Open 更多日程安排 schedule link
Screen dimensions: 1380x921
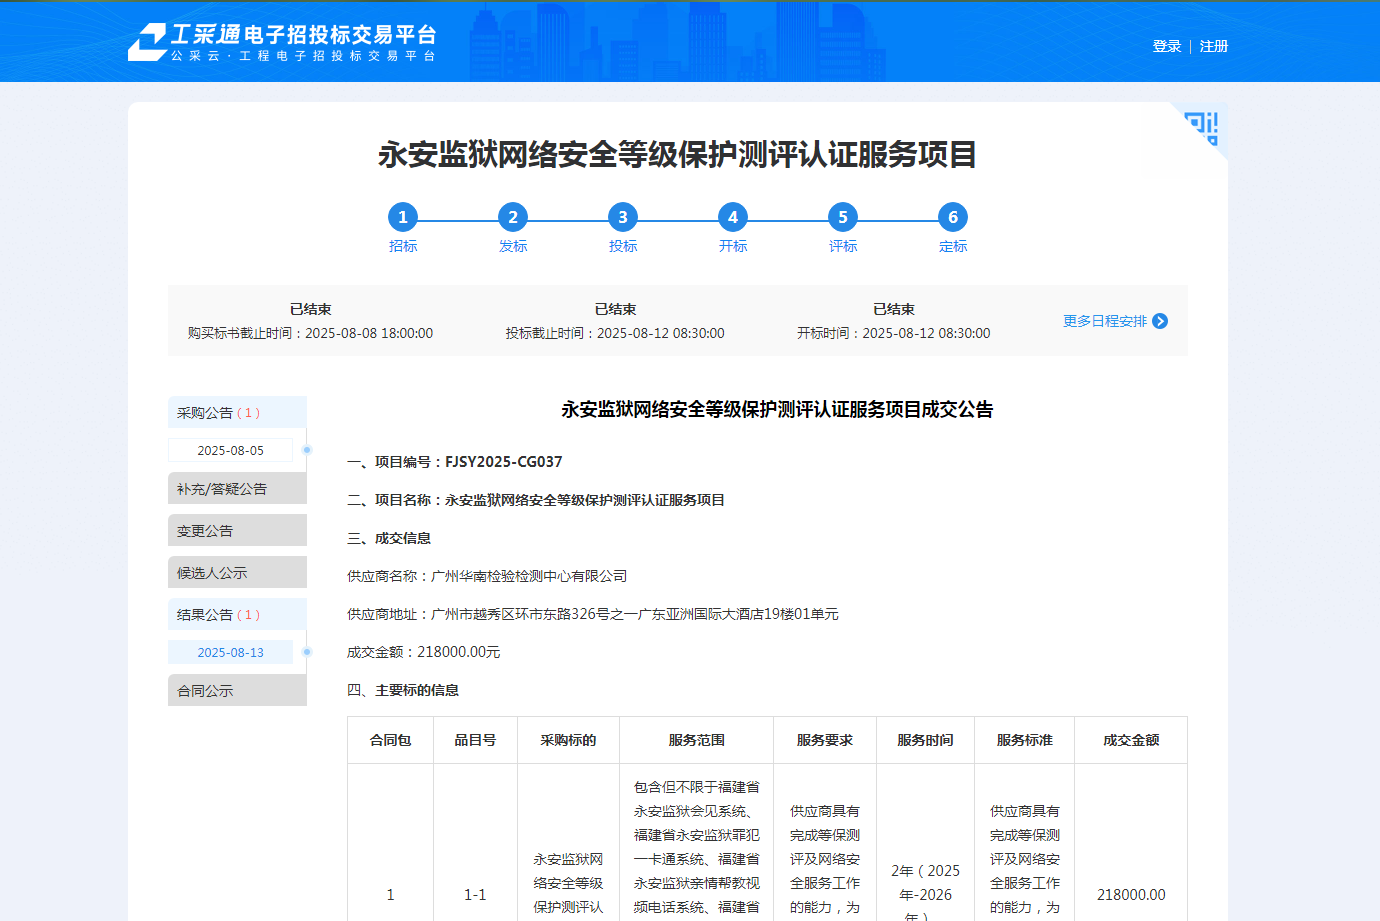tap(1104, 321)
